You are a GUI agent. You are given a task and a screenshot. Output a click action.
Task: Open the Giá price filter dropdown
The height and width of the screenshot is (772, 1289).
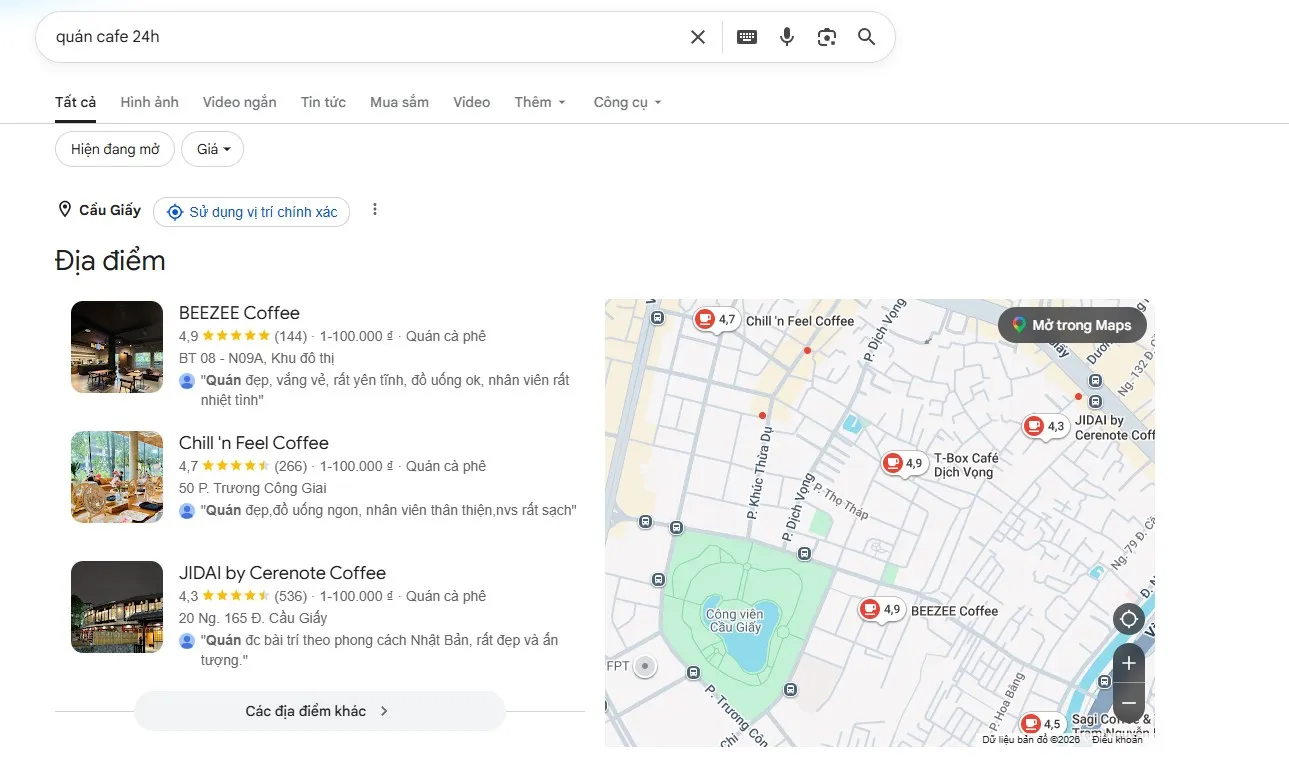click(214, 149)
